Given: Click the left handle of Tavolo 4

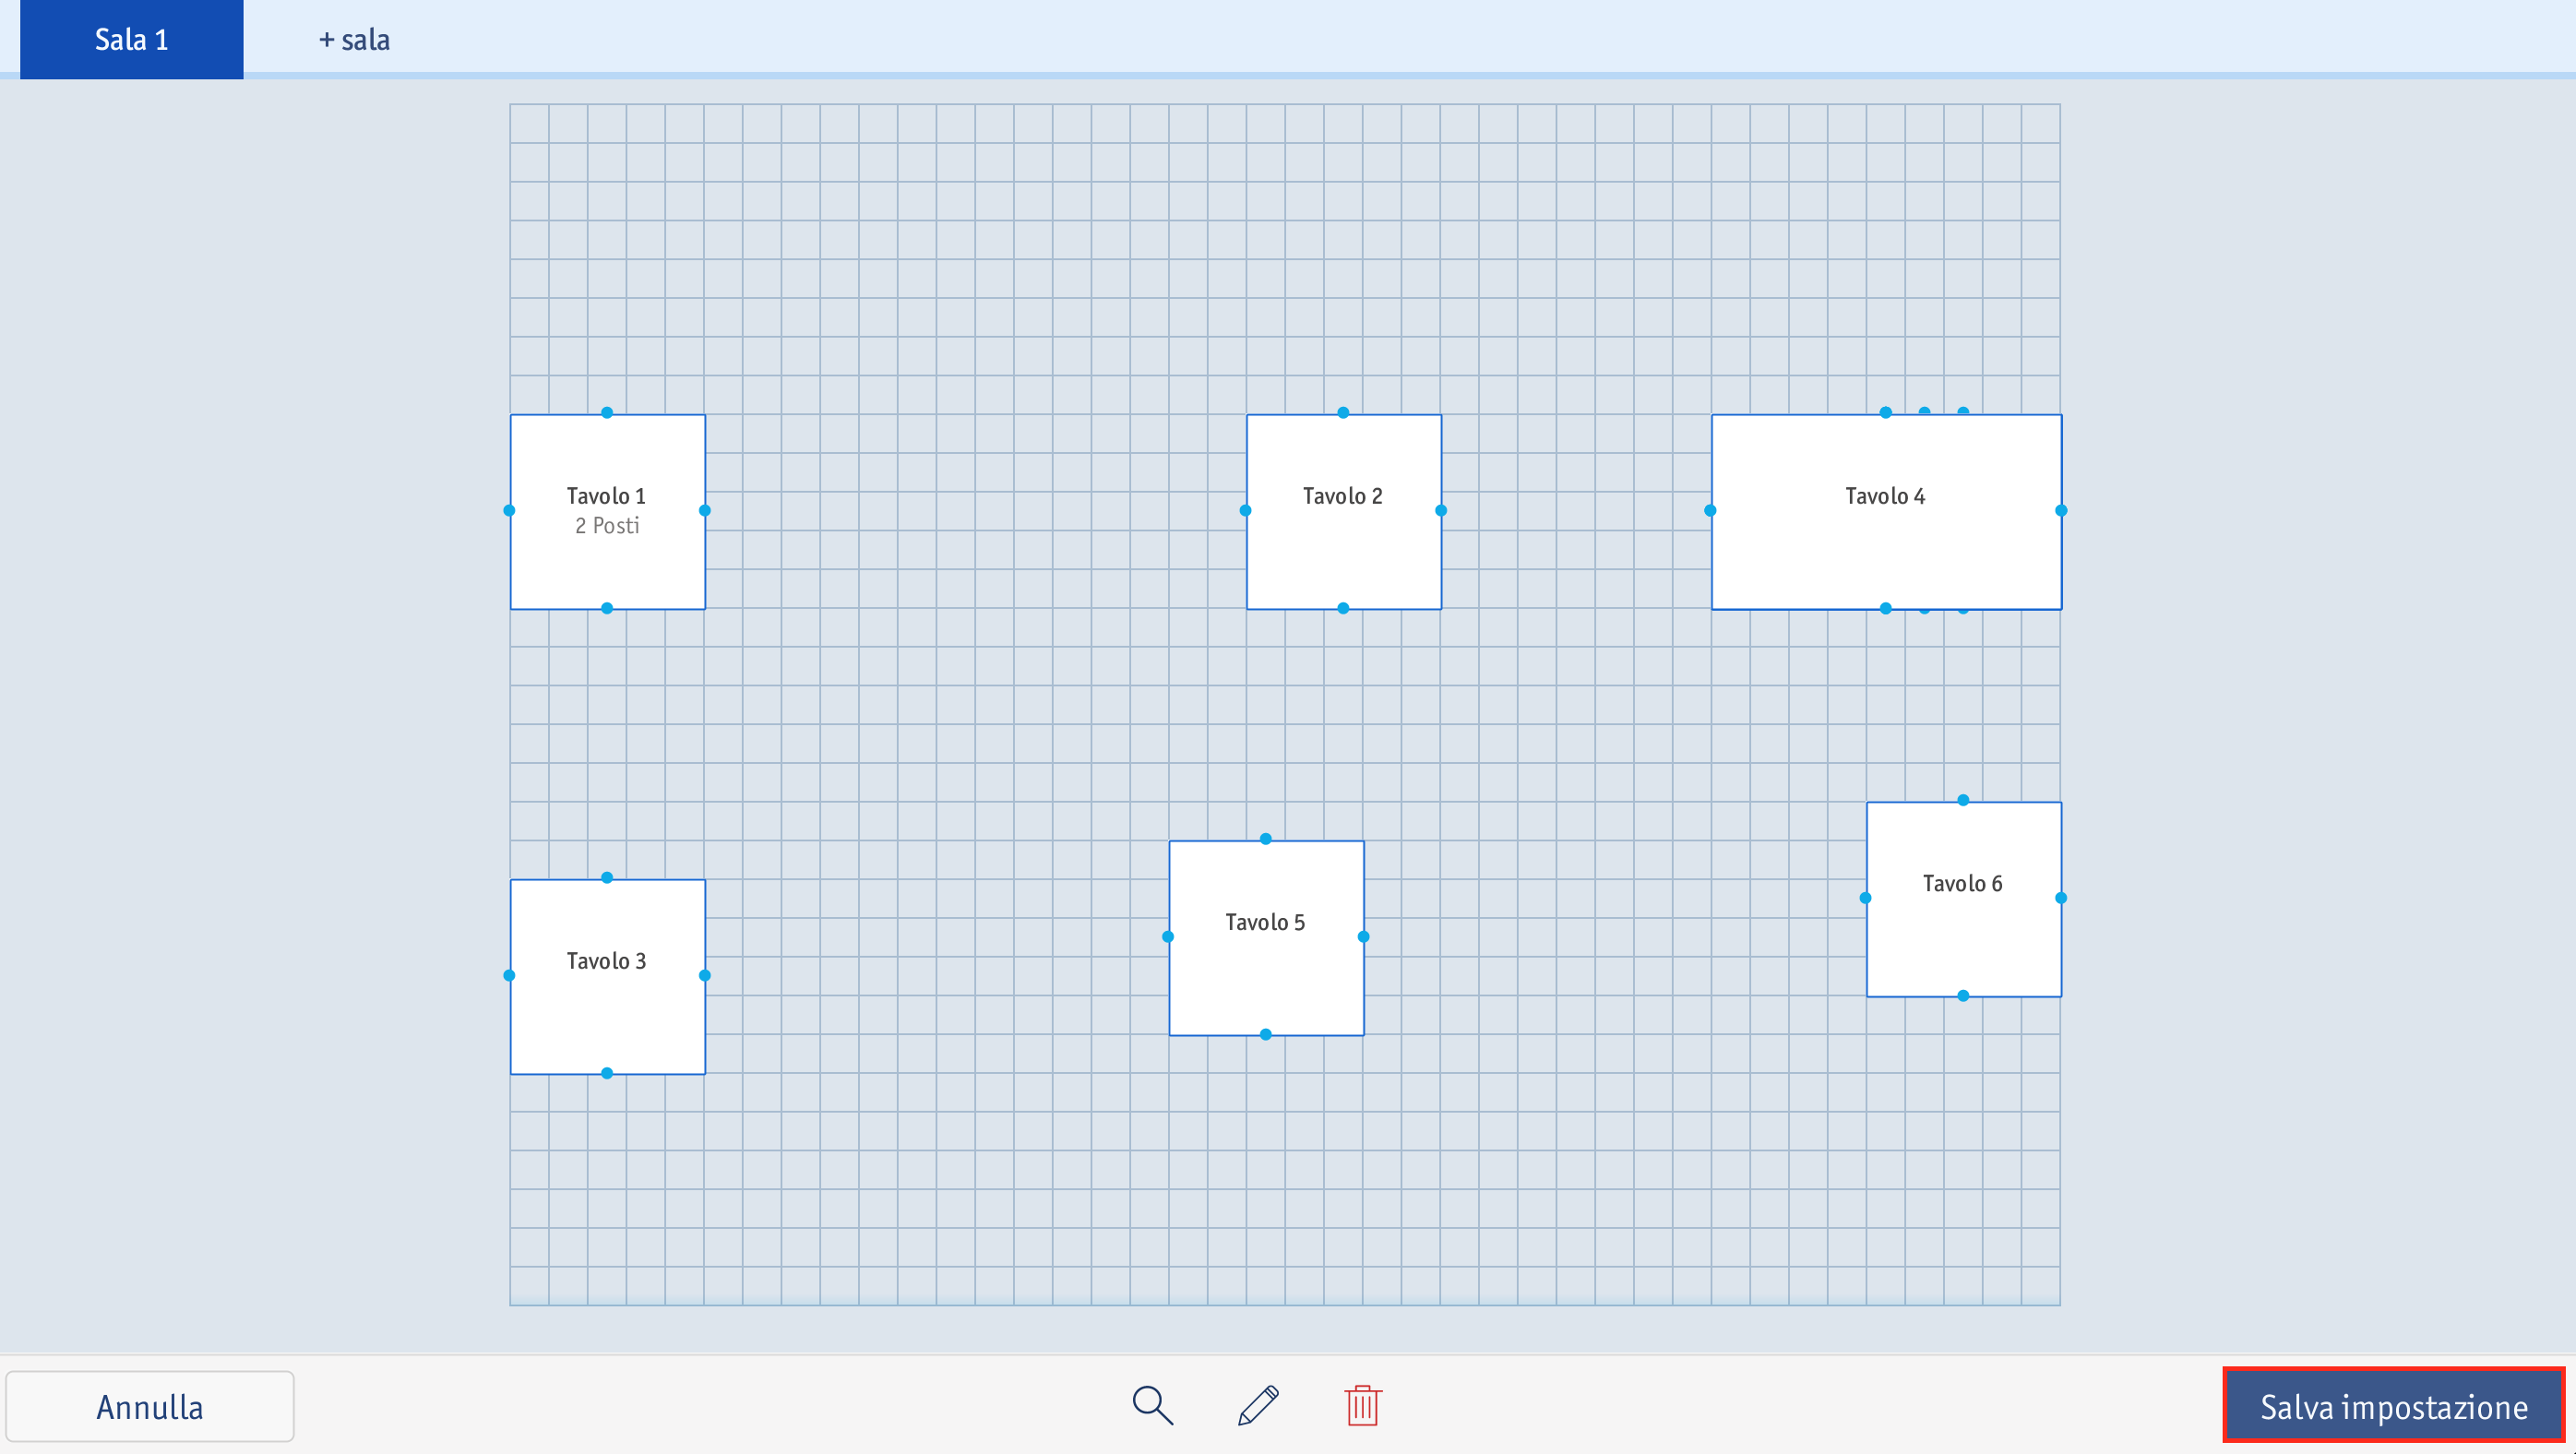Looking at the screenshot, I should (1710, 511).
